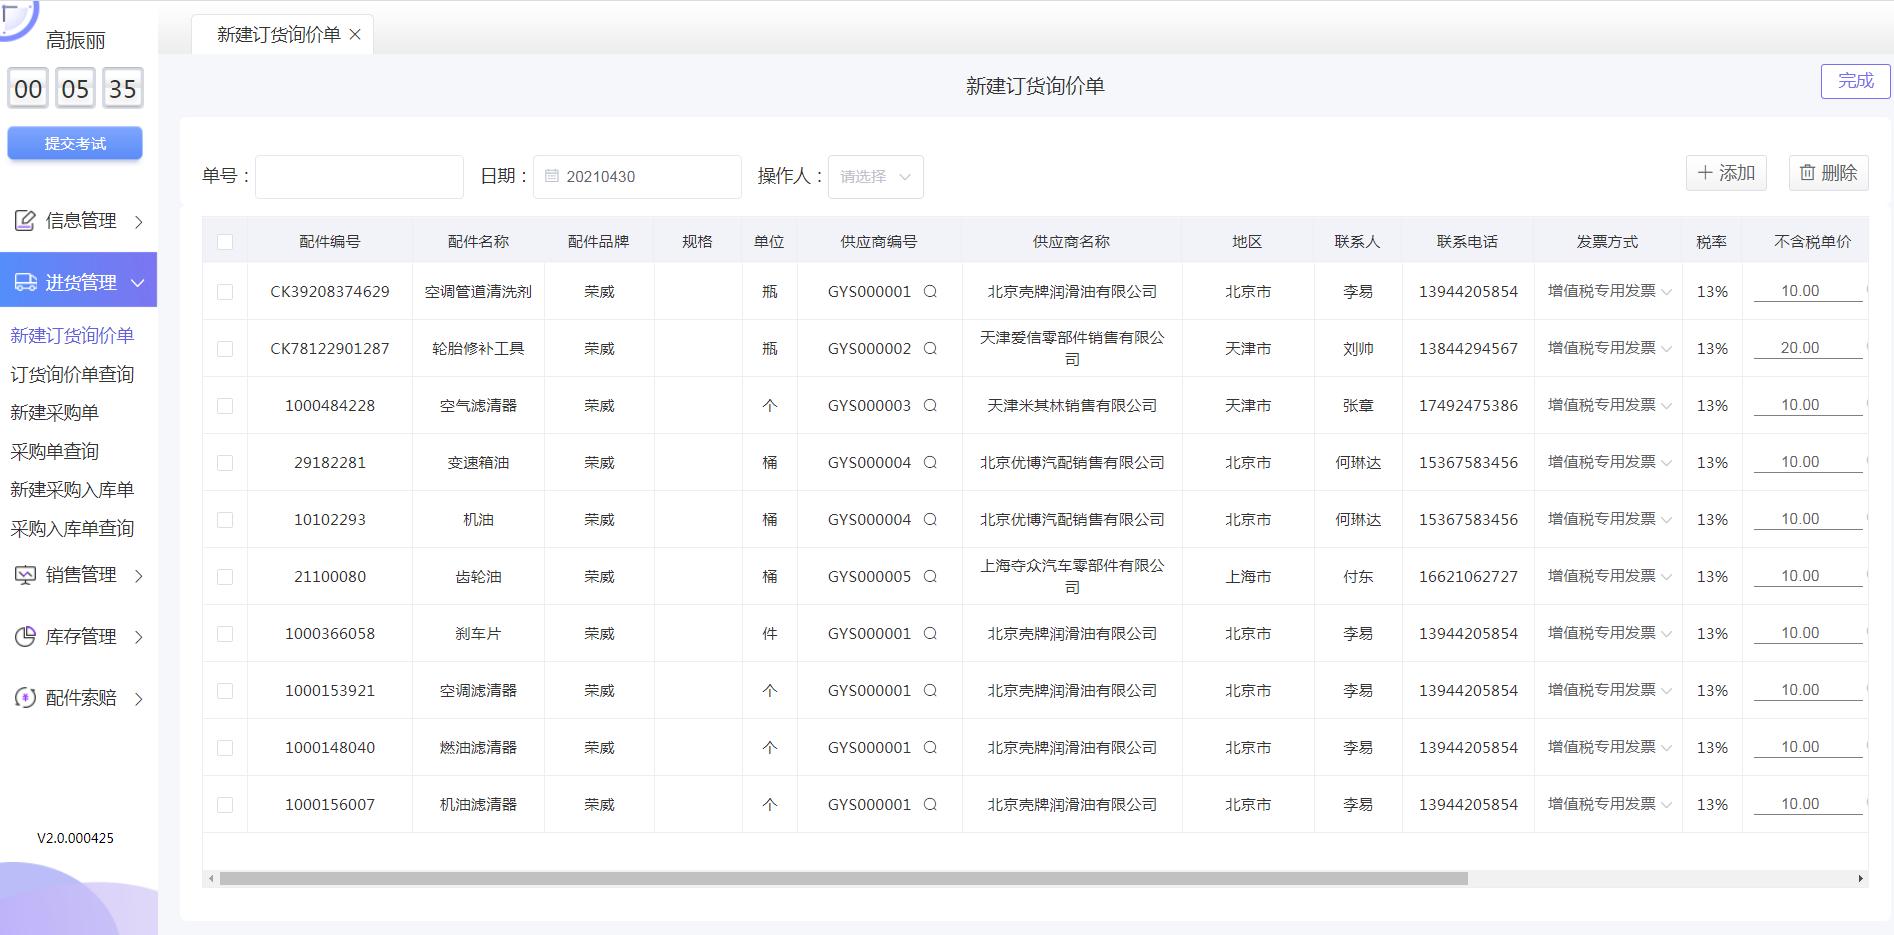Tick the checkbox for part 21100080
The height and width of the screenshot is (935, 1894).
coord(225,577)
